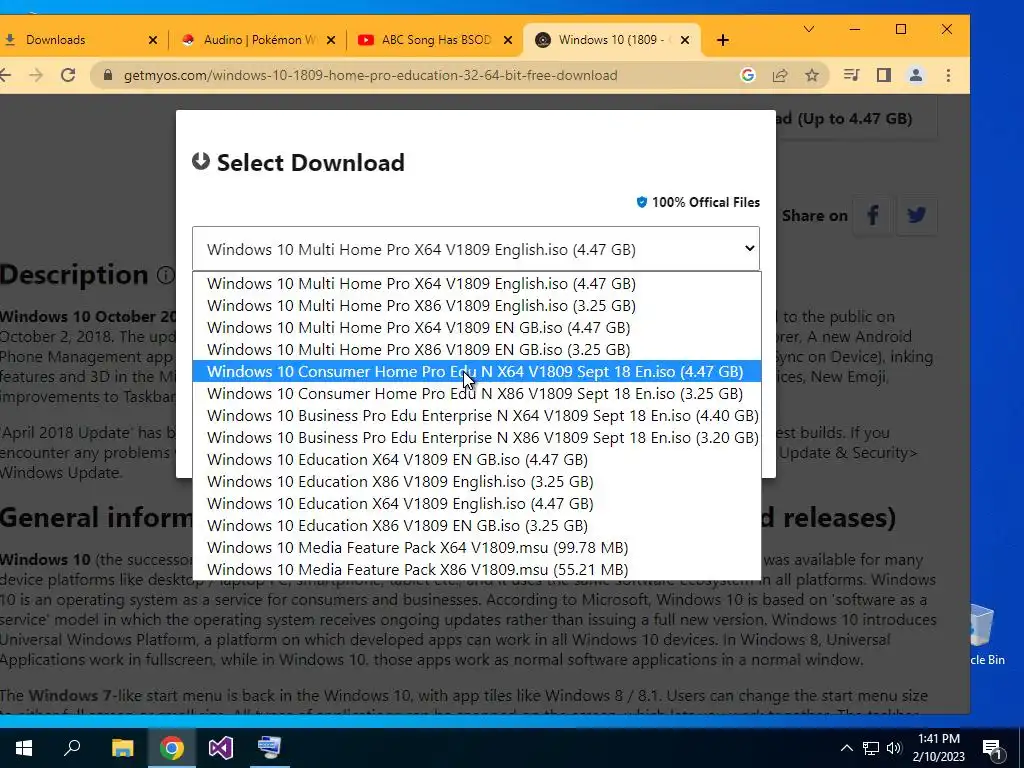Choose Multi Home Pro X86 V1809 English.iso option
The height and width of the screenshot is (768, 1024).
477,306
